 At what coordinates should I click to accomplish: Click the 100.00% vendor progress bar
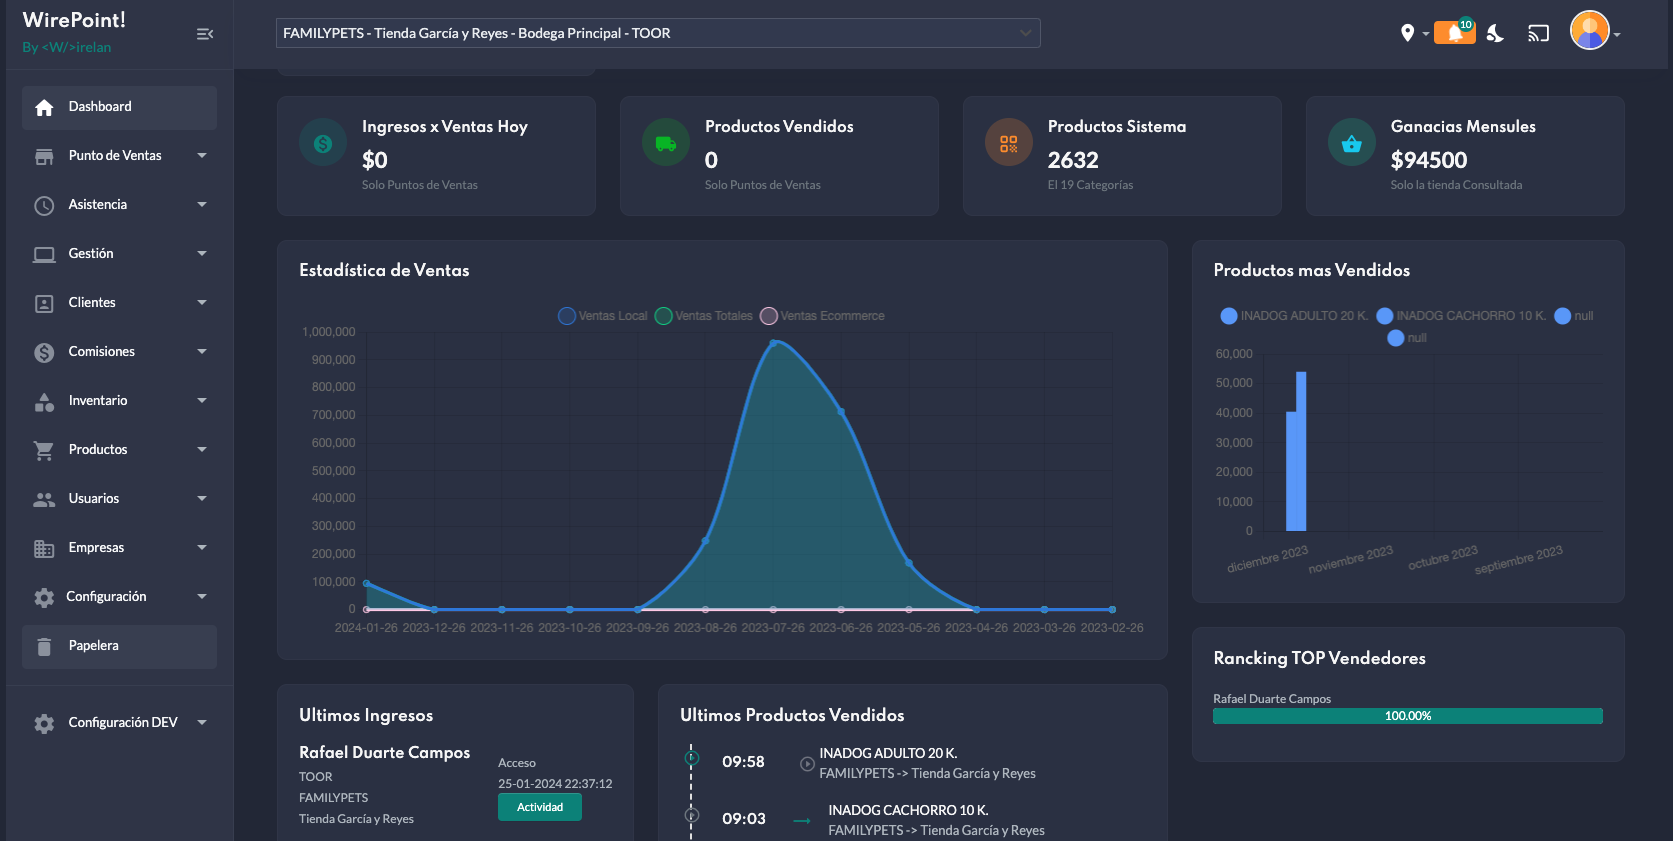pos(1408,716)
